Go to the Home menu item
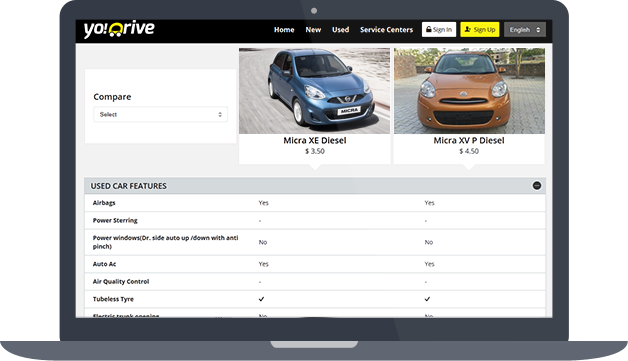This screenshot has height=361, width=628. click(x=284, y=30)
